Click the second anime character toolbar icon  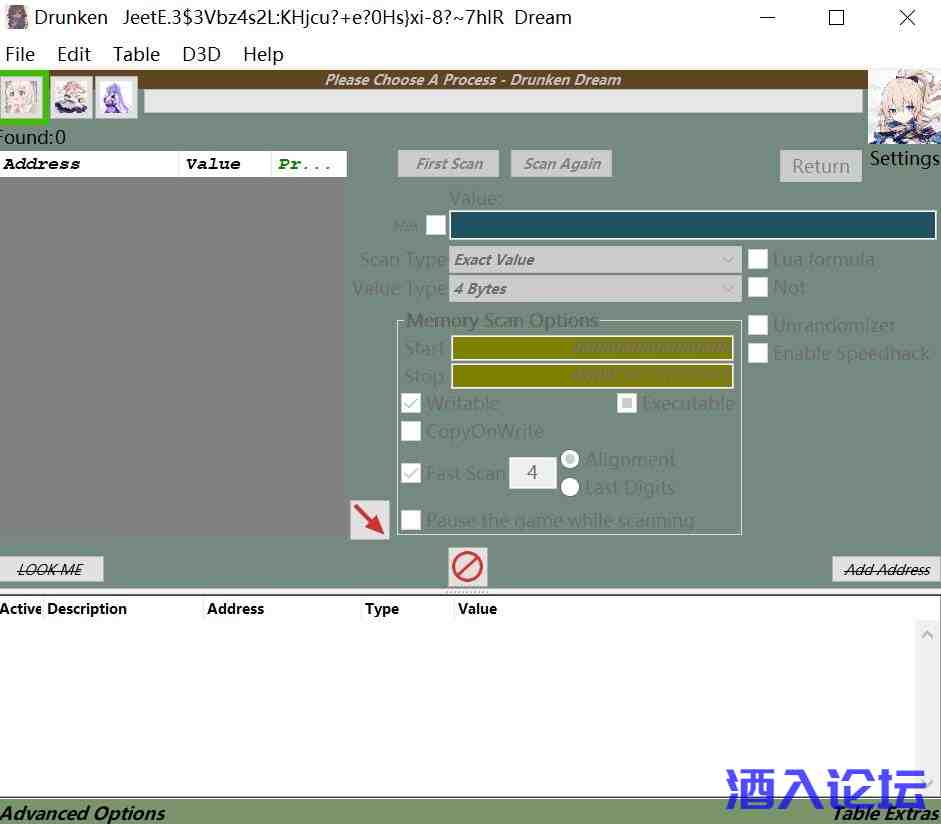[x=72, y=98]
